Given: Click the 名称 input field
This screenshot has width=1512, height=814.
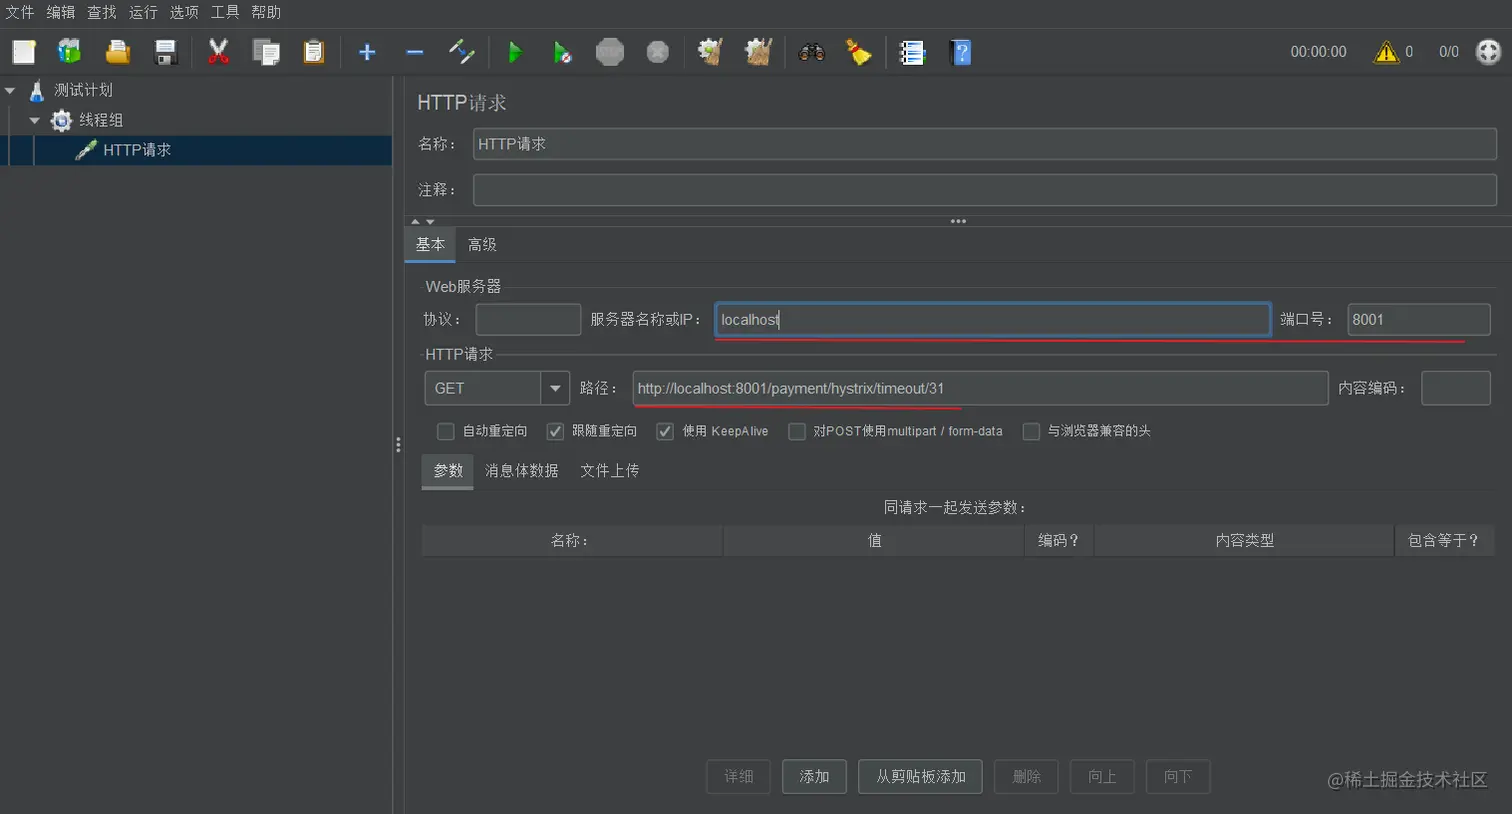Looking at the screenshot, I should click(985, 144).
